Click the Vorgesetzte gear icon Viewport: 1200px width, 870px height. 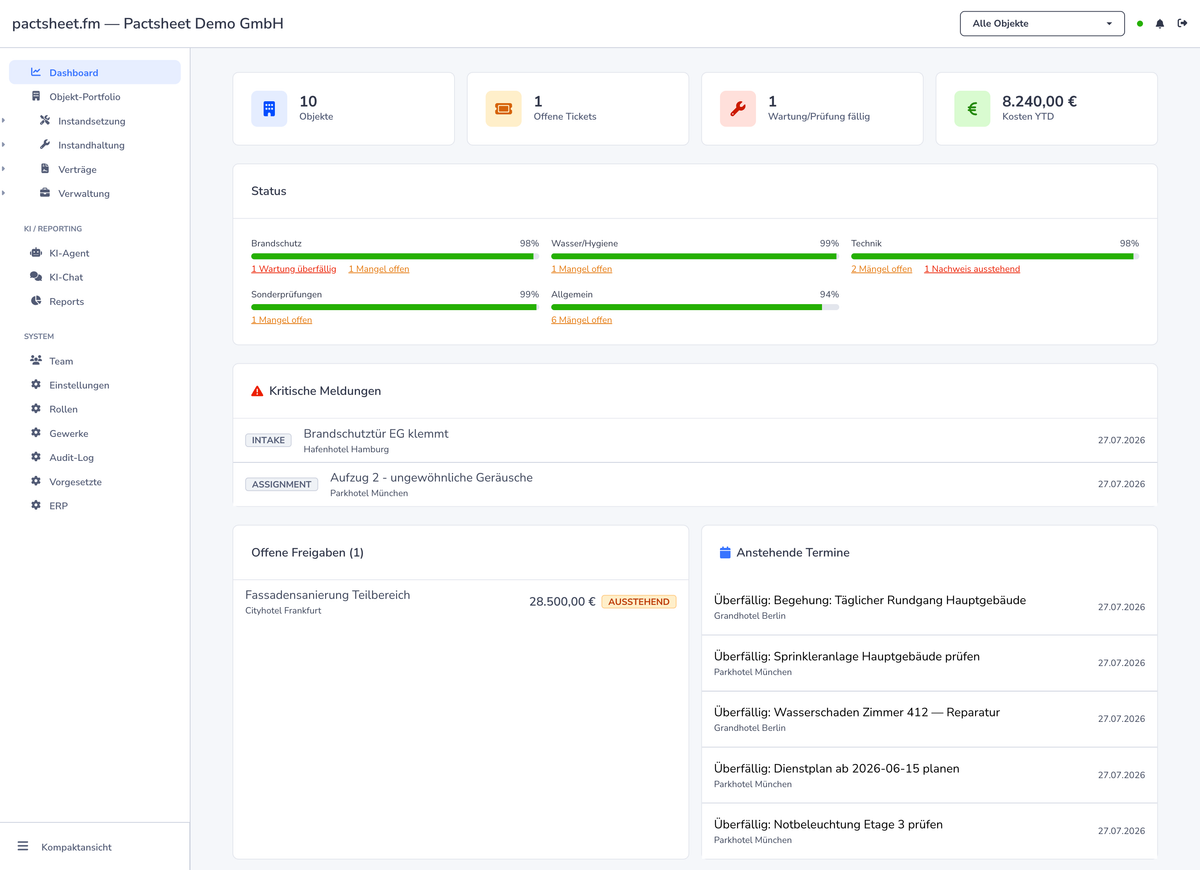(36, 481)
